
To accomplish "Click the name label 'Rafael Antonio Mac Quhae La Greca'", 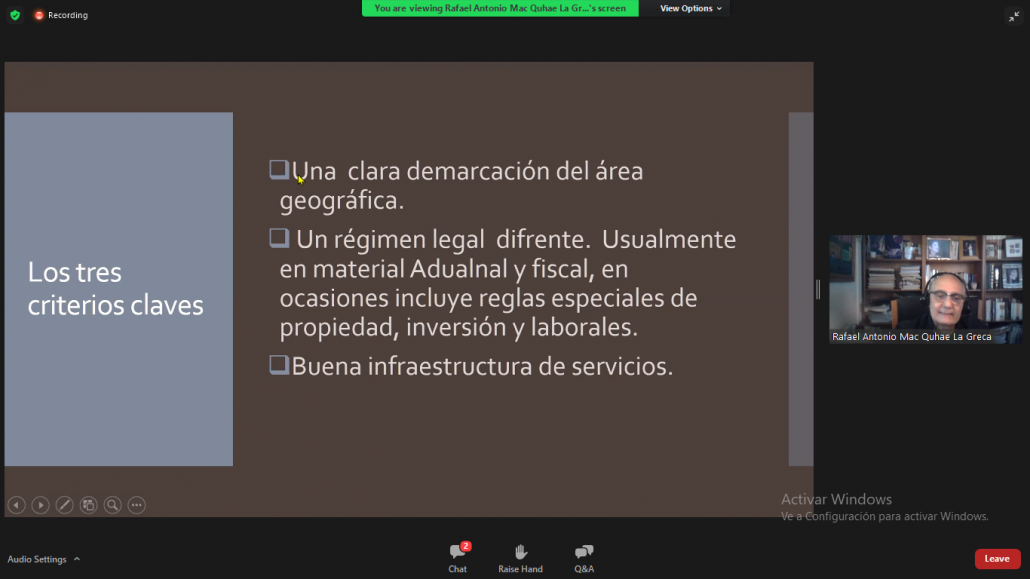I will pyautogui.click(x=912, y=336).
